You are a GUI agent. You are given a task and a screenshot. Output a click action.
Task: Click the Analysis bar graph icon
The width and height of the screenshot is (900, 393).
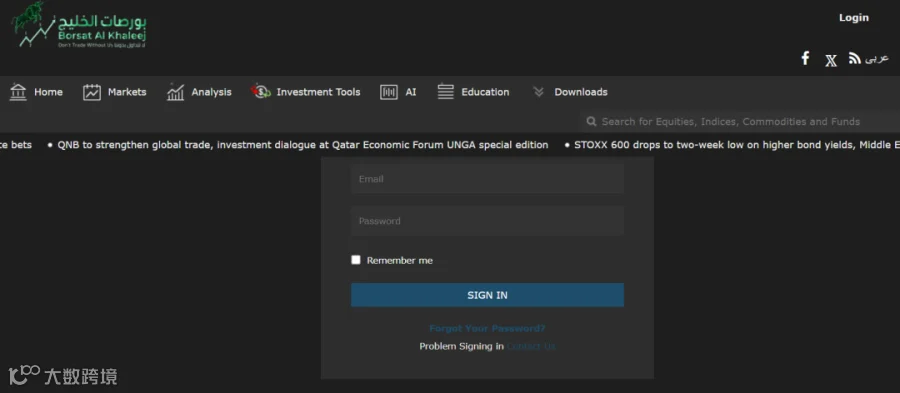pos(176,92)
